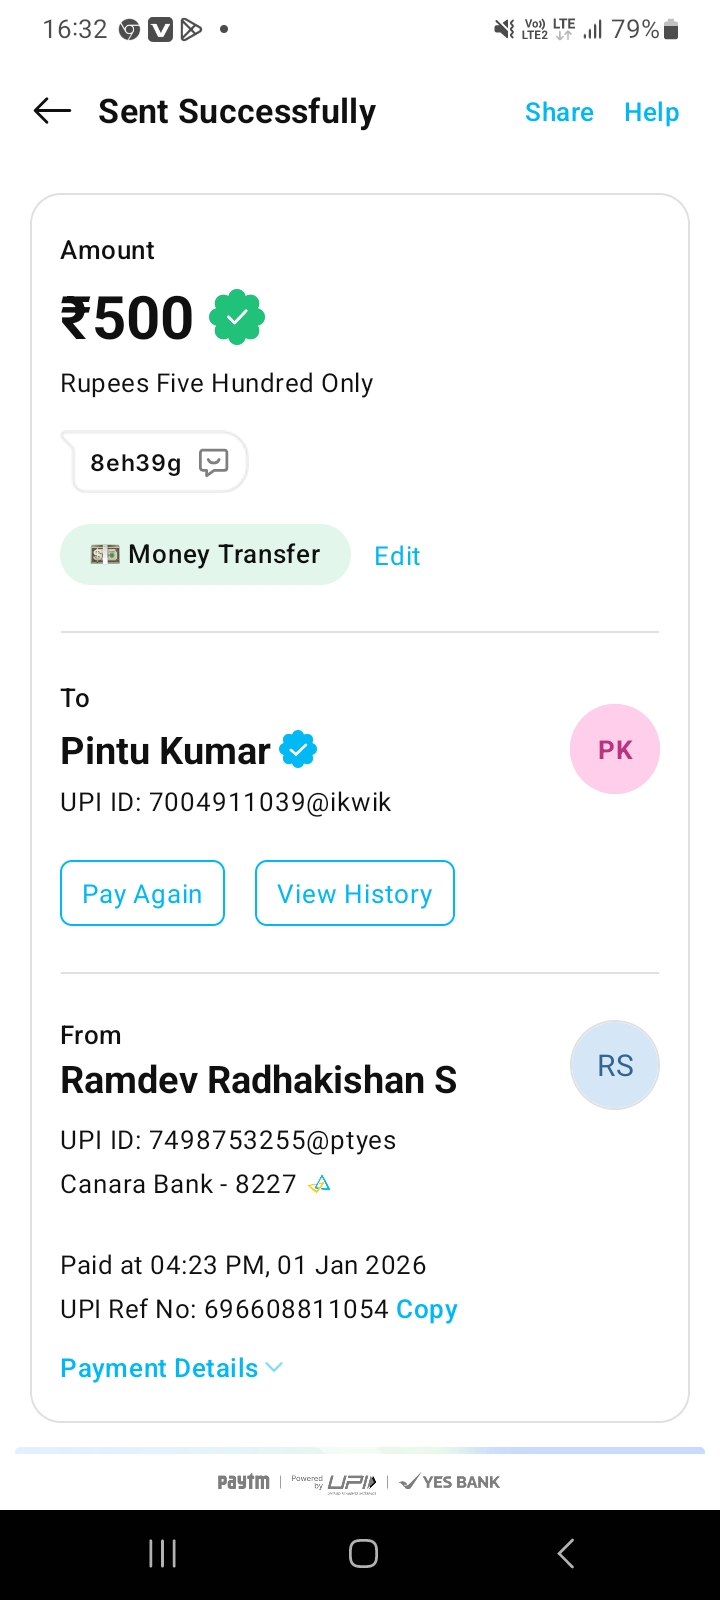Edit the payment category tag
720x1600 pixels.
pos(397,556)
